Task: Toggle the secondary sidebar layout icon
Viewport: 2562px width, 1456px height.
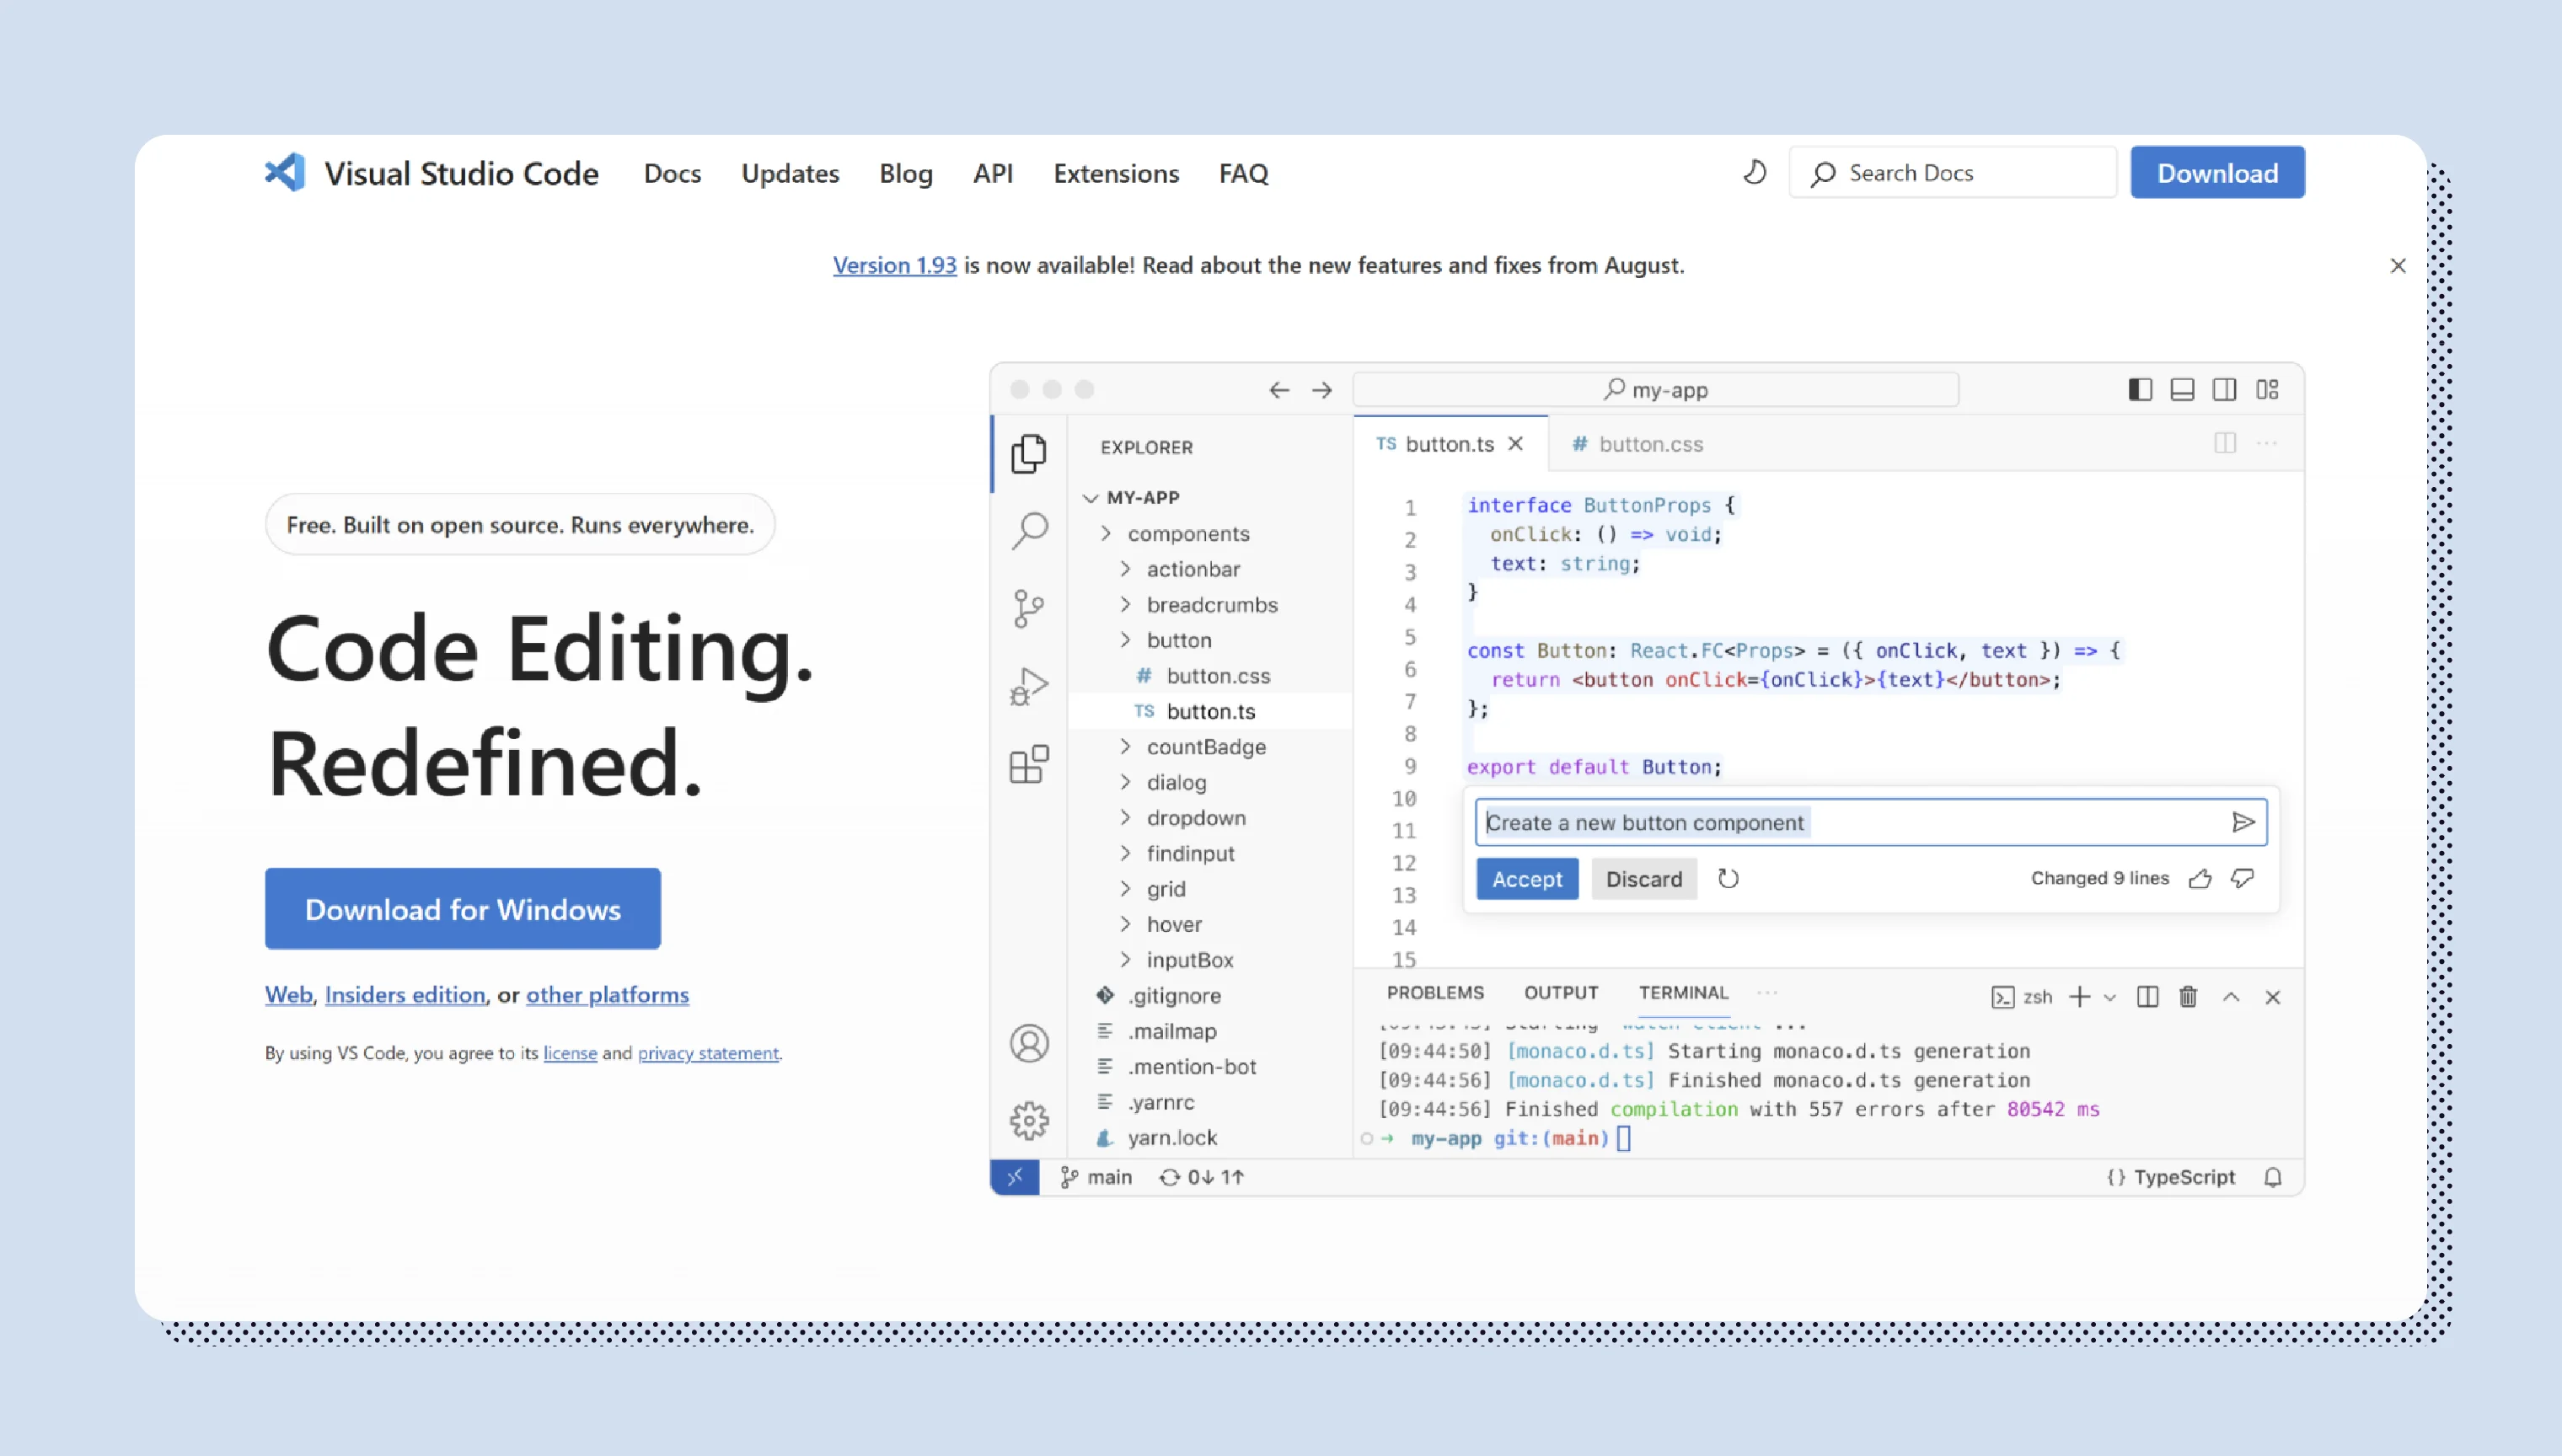Action: [x=2224, y=389]
